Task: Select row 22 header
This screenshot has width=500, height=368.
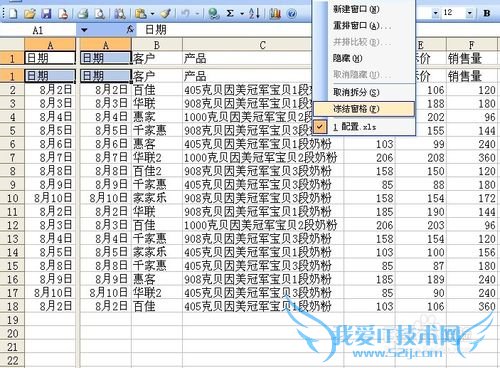Action: click(12, 361)
